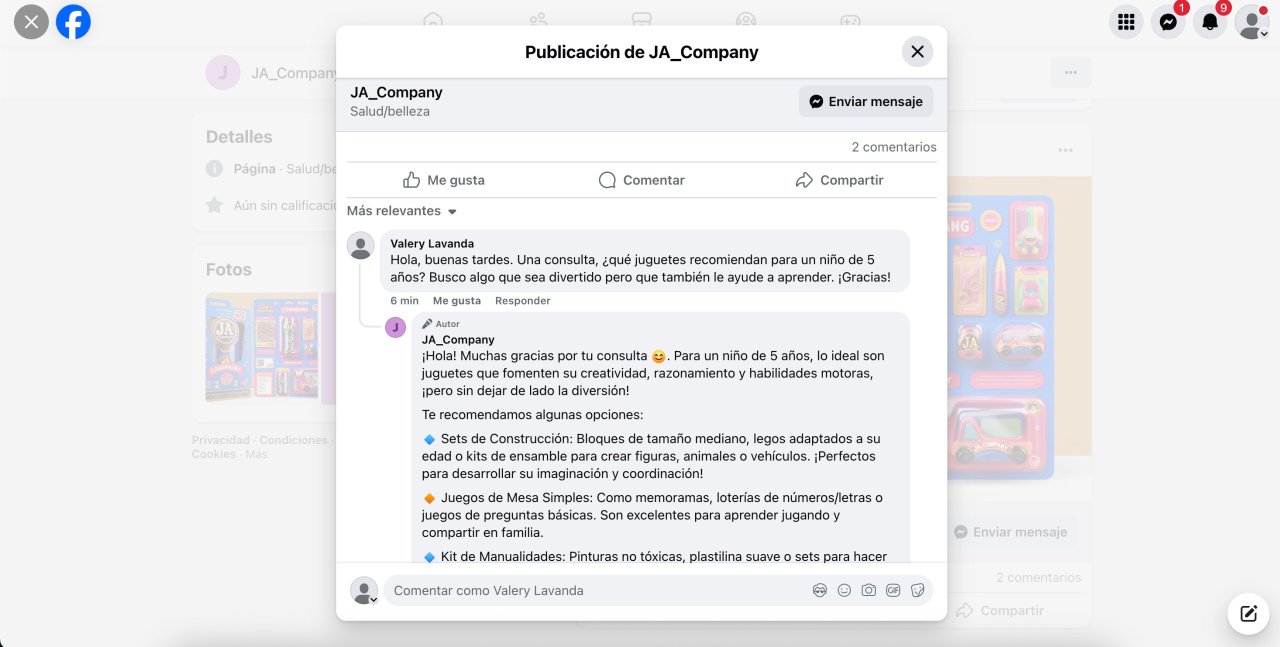The height and width of the screenshot is (647, 1280).
Task: Open the account profile menu dropdown
Action: click(x=1252, y=22)
